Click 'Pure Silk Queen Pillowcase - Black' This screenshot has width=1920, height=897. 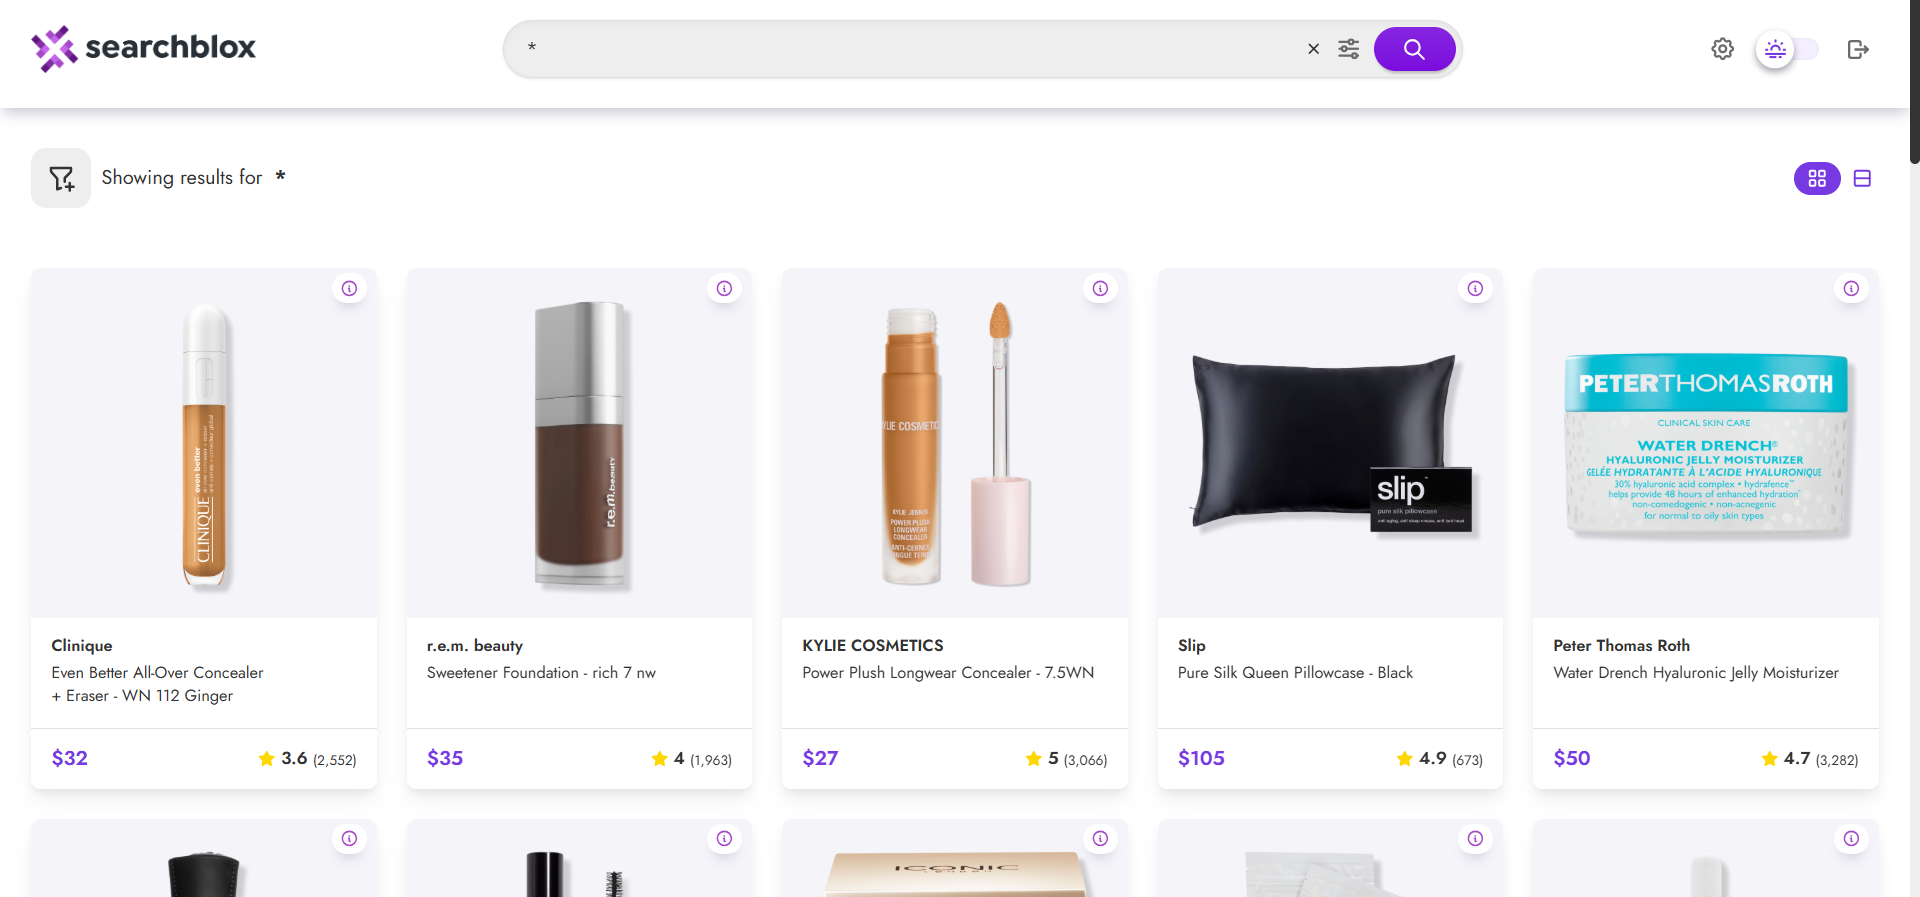click(1295, 673)
